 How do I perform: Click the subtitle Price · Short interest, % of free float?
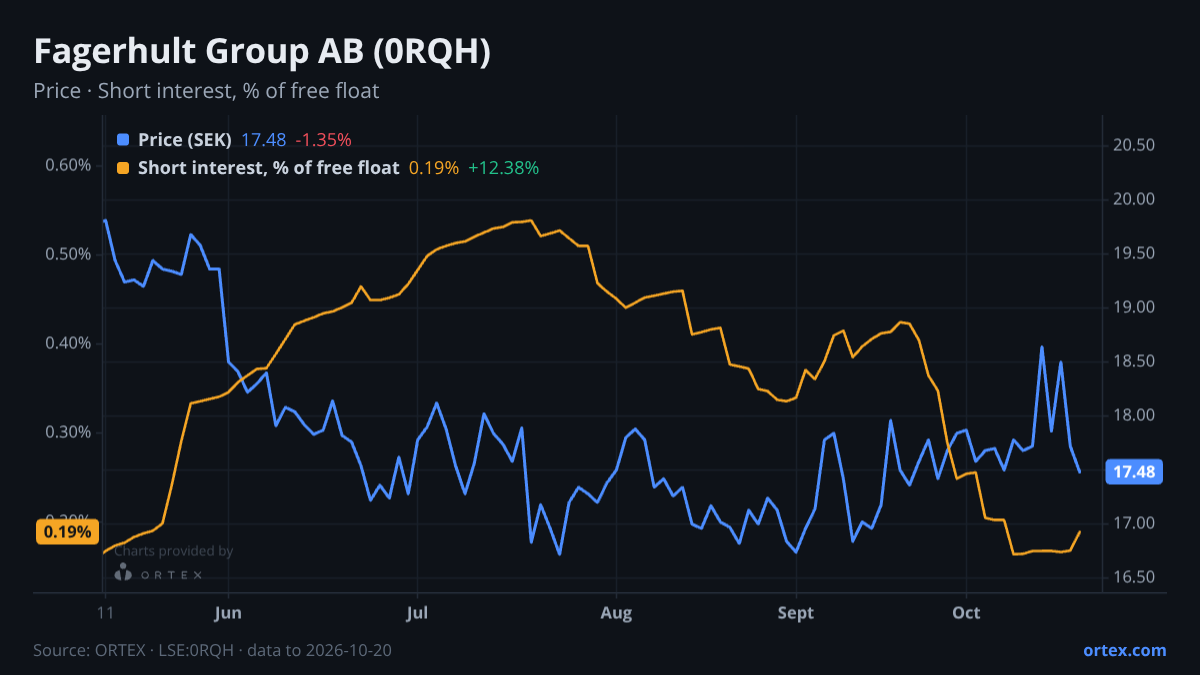pos(206,91)
